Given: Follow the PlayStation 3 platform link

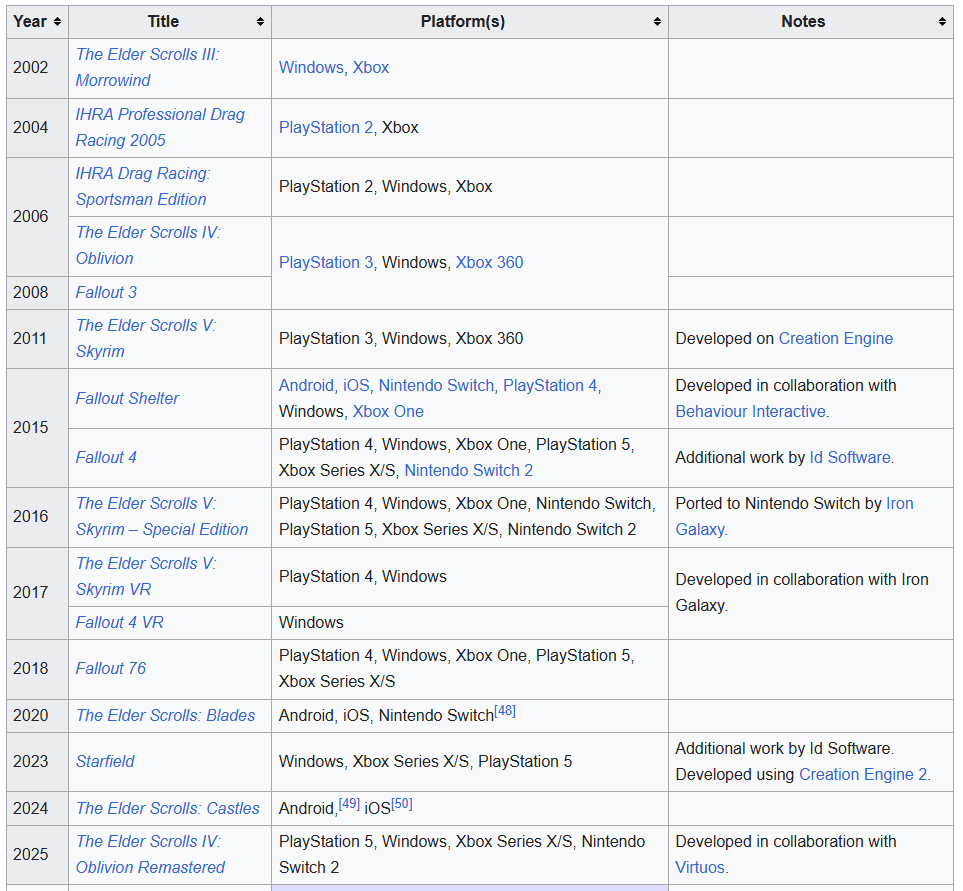Looking at the screenshot, I should (x=326, y=262).
